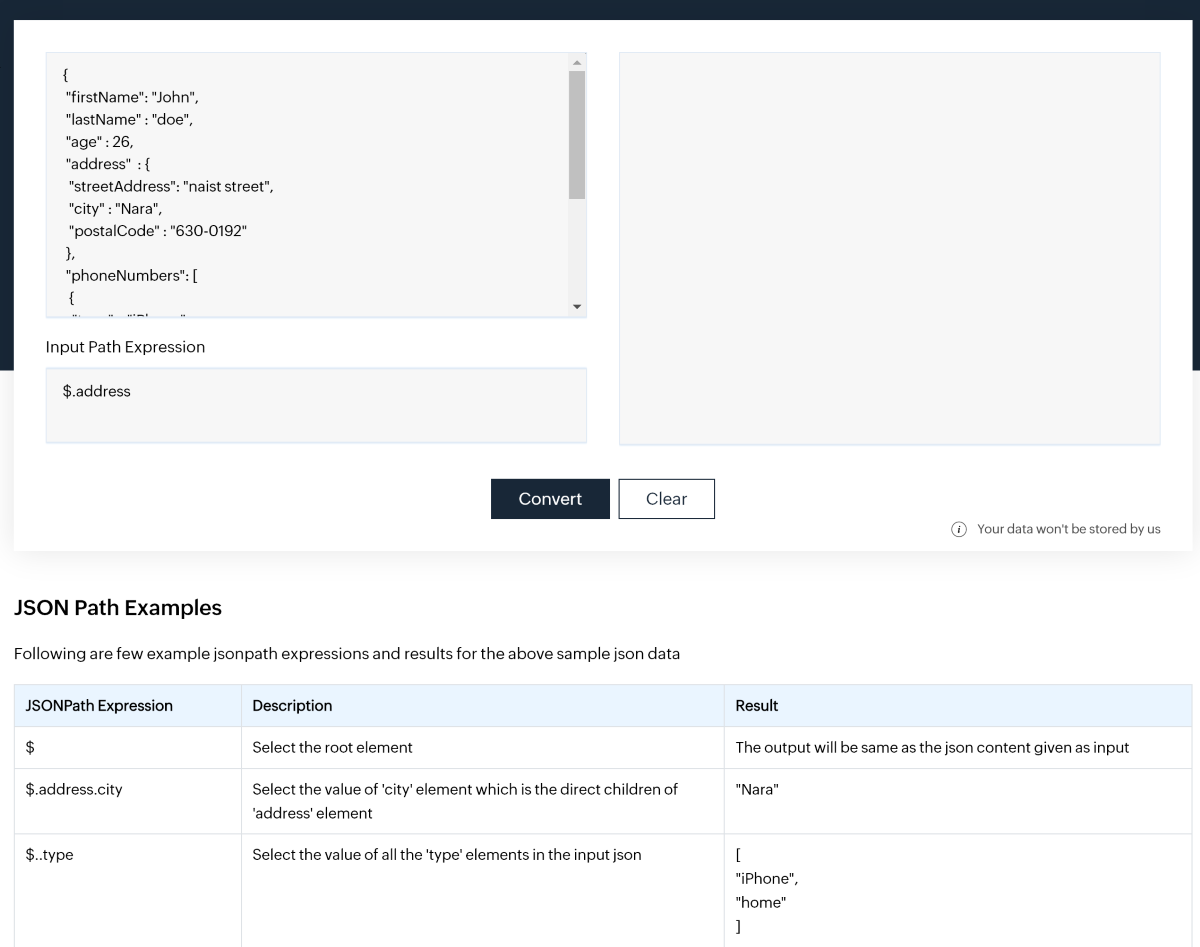Click the JSON input scrollbar up arrow

[x=577, y=62]
